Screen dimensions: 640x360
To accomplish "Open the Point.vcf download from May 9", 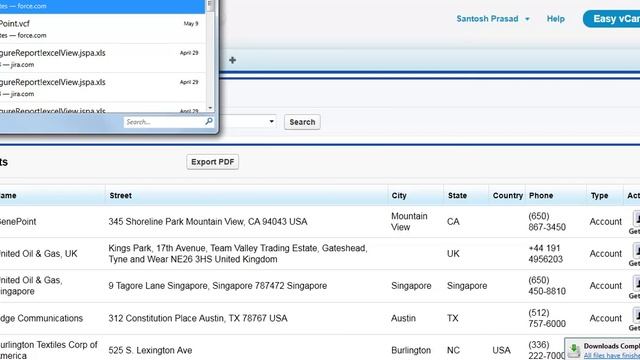I will coord(102,29).
